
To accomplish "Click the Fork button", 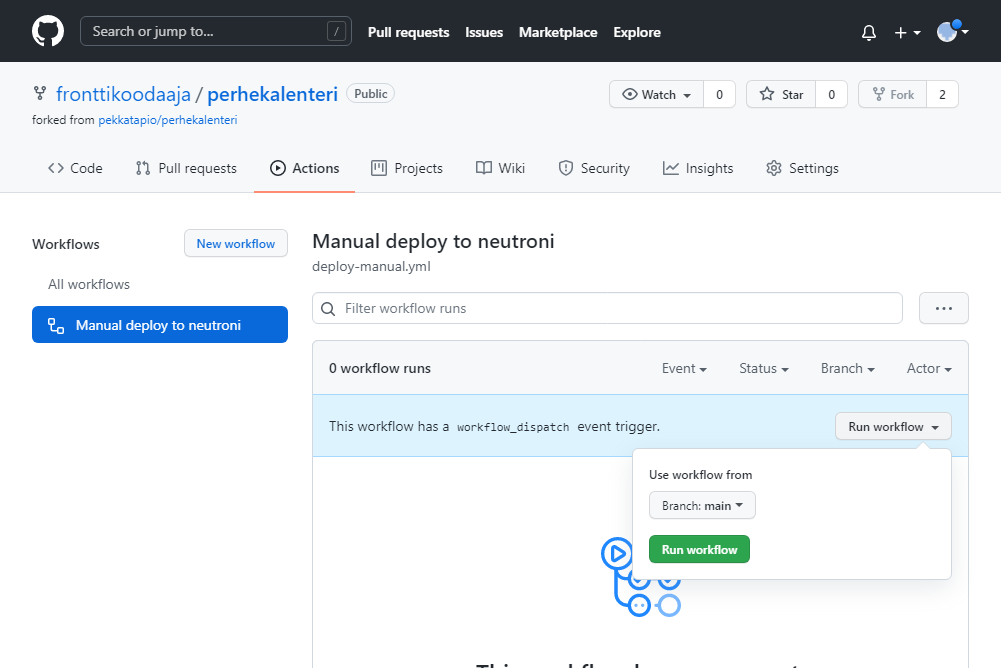I will coord(892,95).
